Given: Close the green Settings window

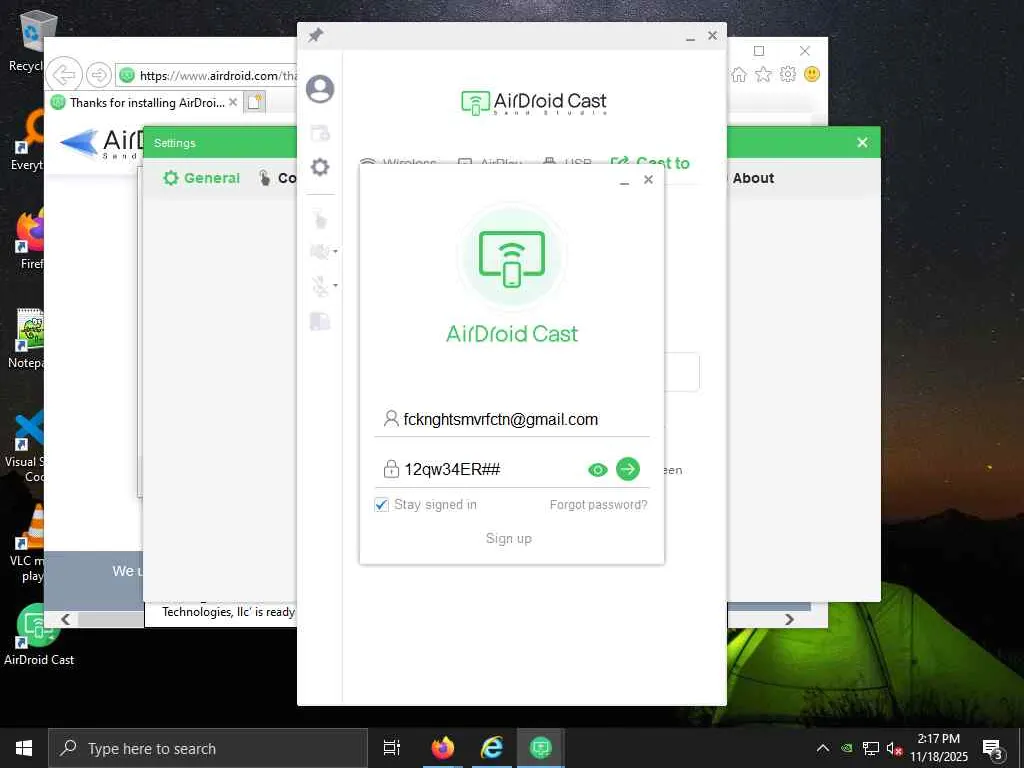Looking at the screenshot, I should click(x=862, y=142).
